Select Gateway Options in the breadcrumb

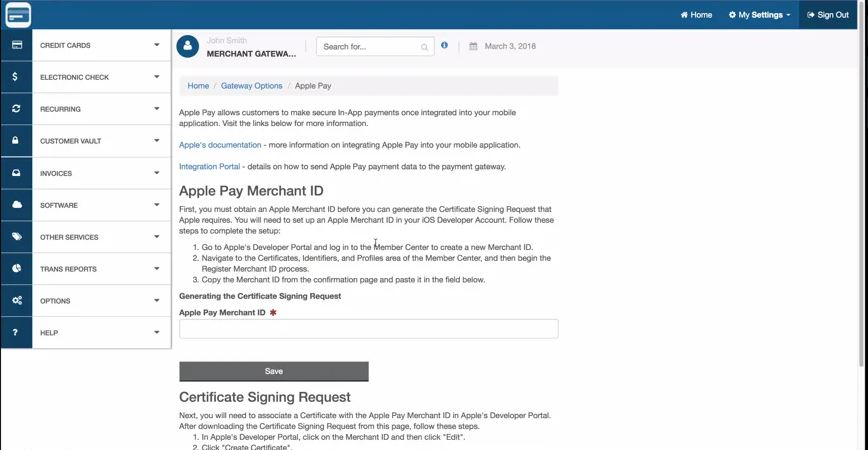click(x=251, y=86)
